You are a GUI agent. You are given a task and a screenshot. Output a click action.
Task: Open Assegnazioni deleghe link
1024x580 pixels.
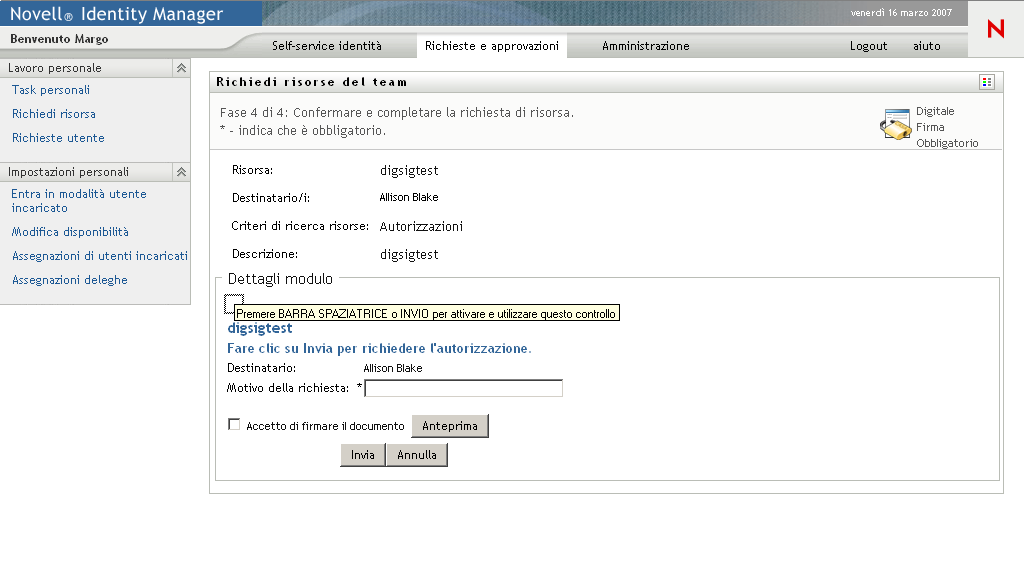tap(70, 280)
